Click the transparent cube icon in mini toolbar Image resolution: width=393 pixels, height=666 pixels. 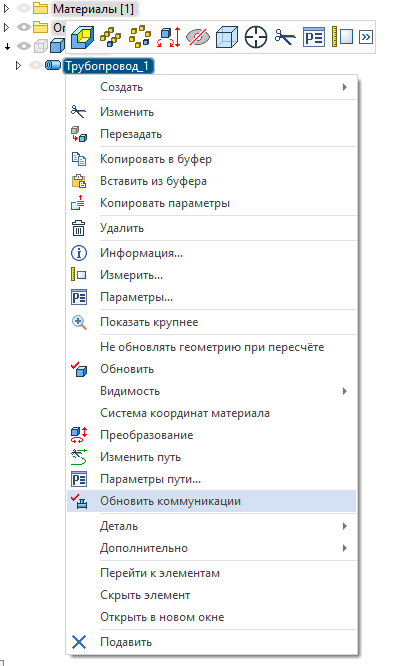coord(227,37)
